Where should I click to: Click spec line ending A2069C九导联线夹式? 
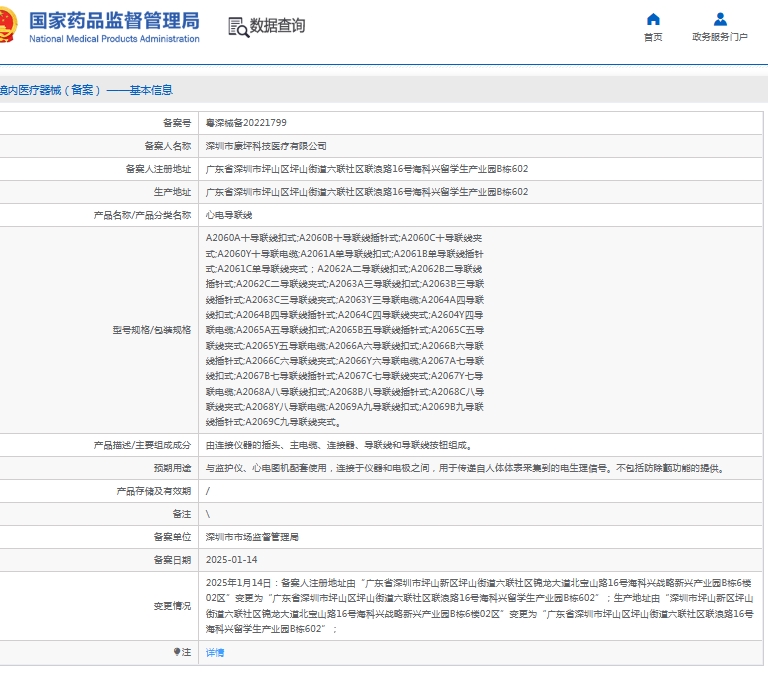tap(273, 422)
